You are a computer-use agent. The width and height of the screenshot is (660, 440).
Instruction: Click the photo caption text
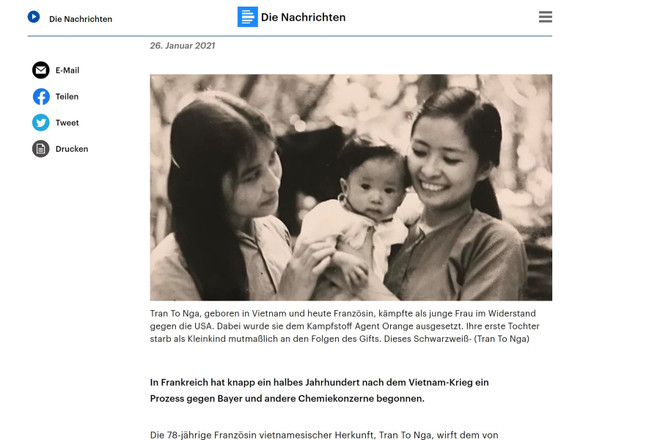click(345, 326)
